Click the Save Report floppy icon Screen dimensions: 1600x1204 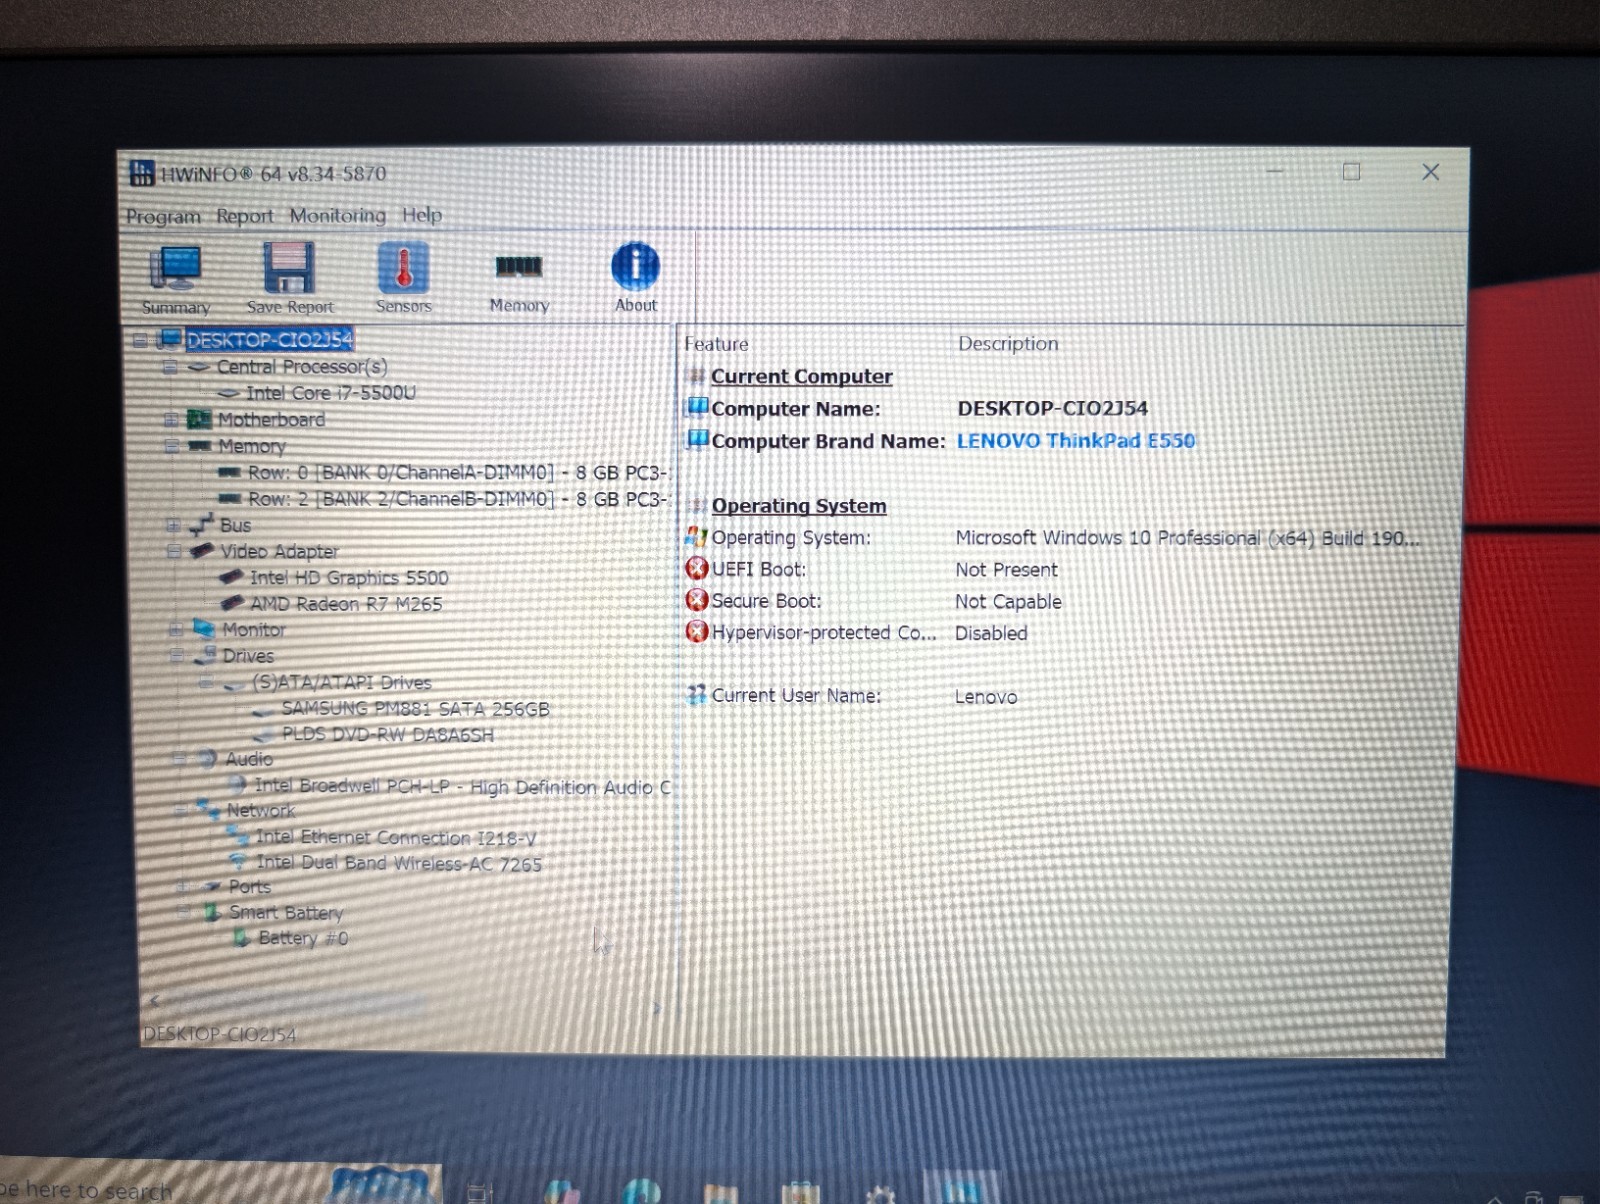(x=290, y=280)
